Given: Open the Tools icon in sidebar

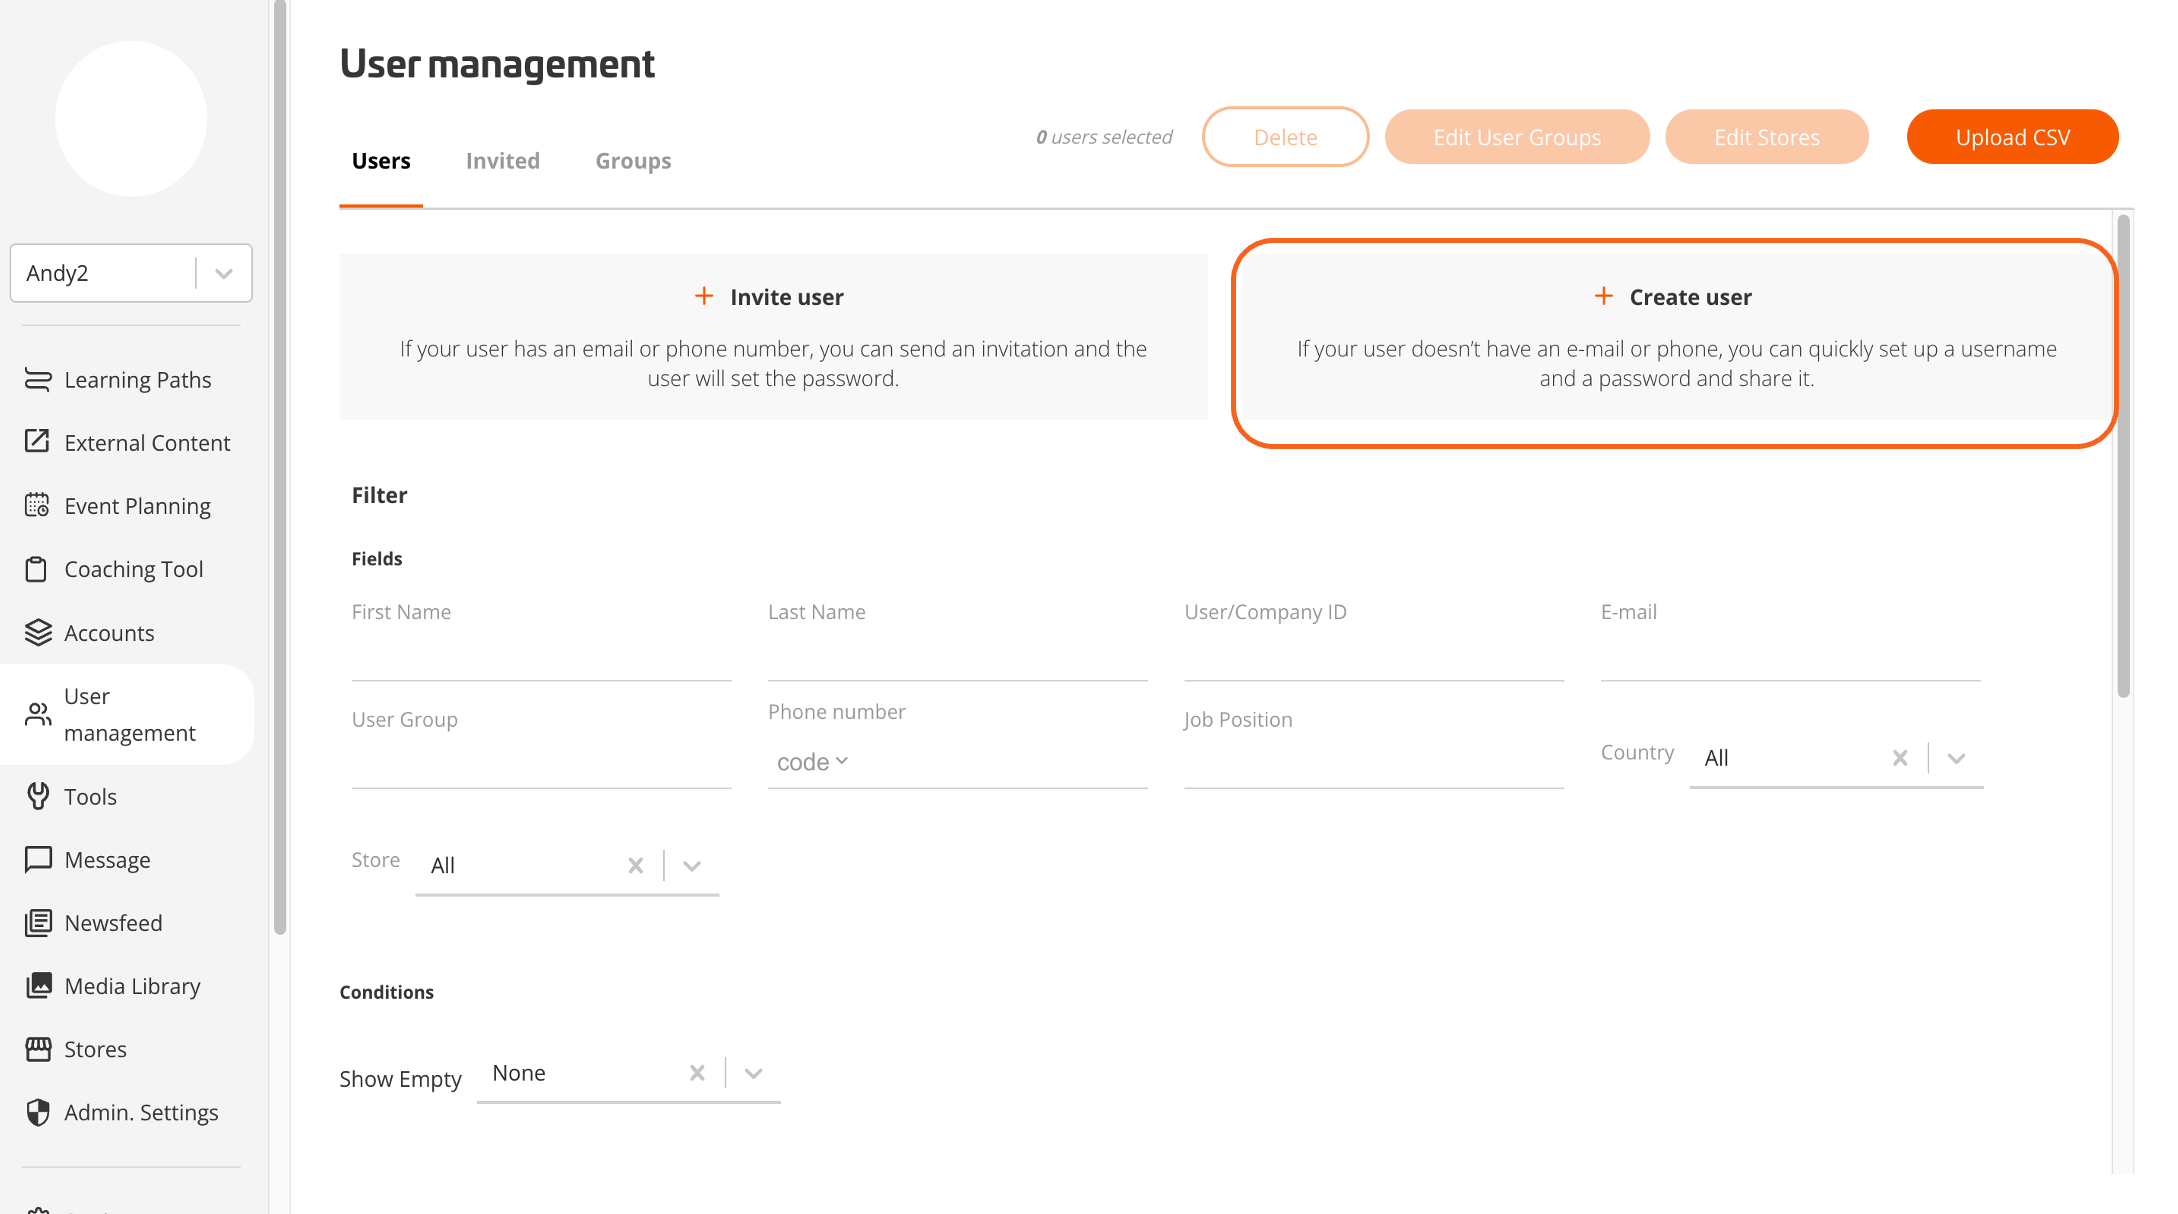Looking at the screenshot, I should (38, 796).
